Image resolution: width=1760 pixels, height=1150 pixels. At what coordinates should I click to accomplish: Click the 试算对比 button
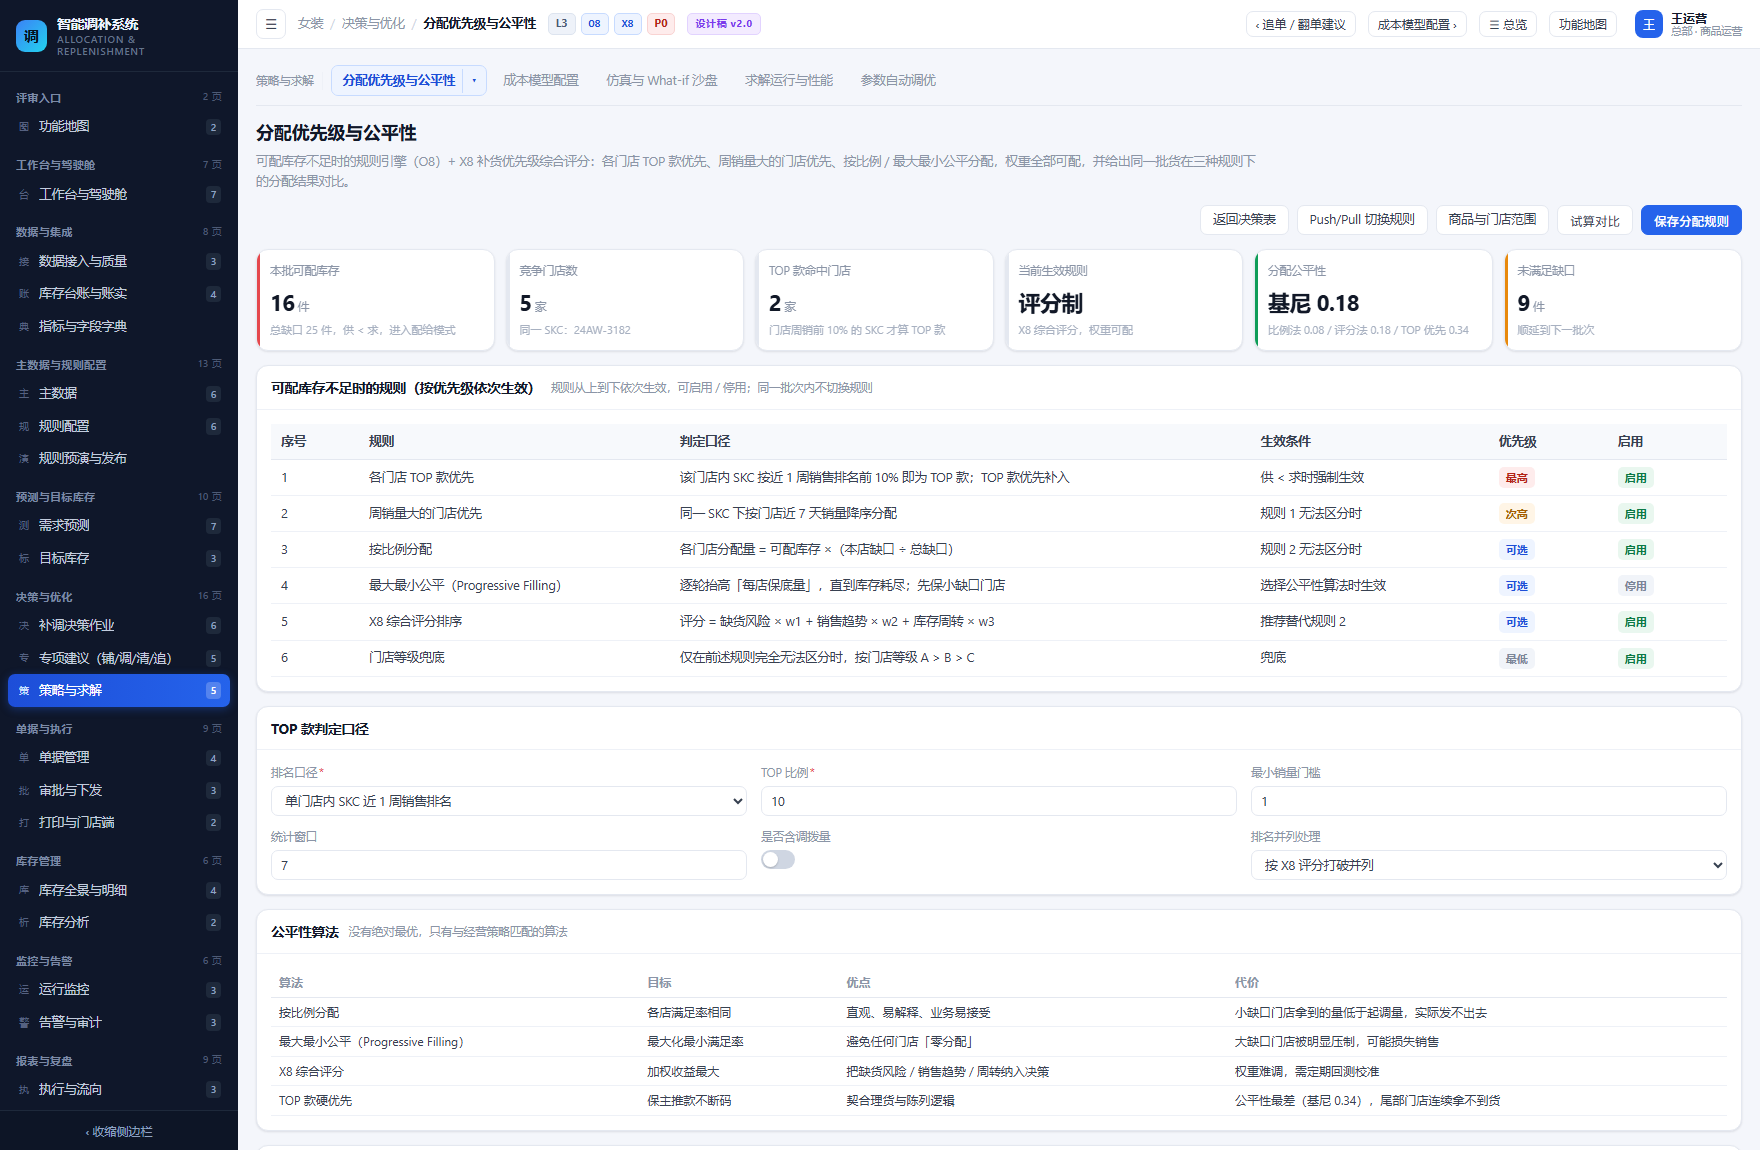(1595, 220)
